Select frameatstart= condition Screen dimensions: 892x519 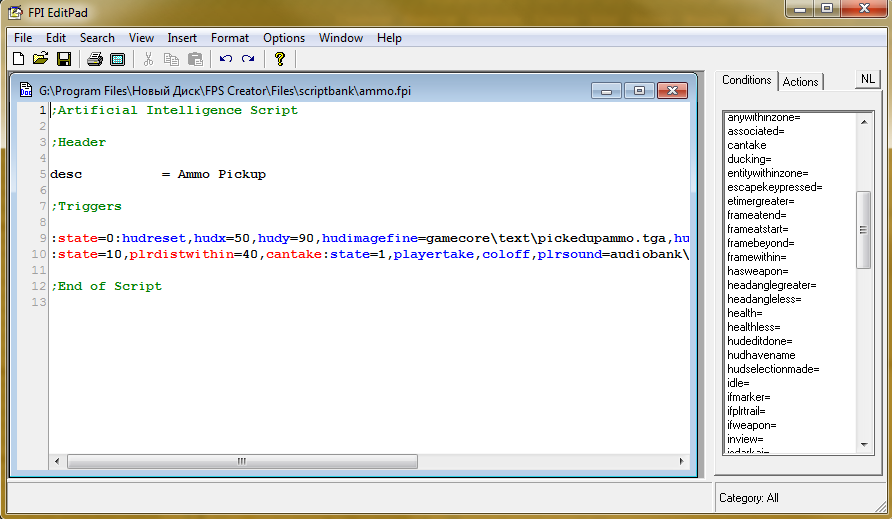tap(758, 229)
